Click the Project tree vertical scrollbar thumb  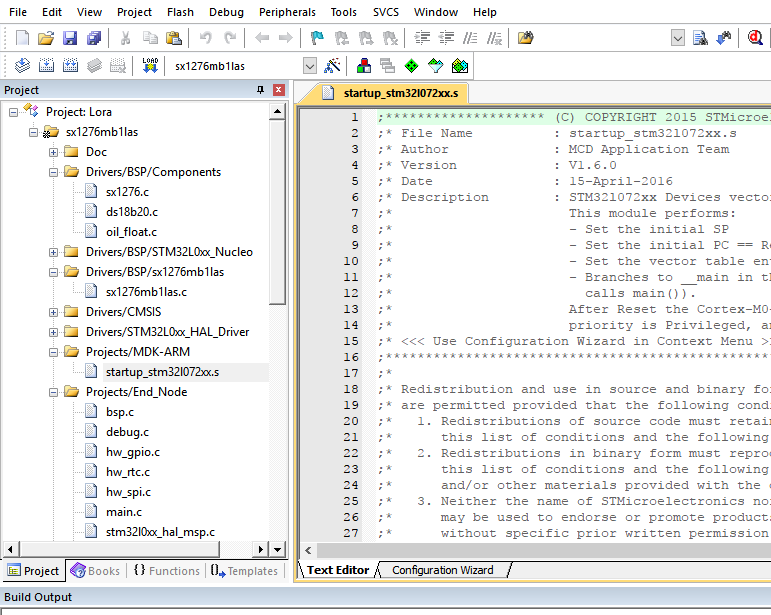pos(278,212)
